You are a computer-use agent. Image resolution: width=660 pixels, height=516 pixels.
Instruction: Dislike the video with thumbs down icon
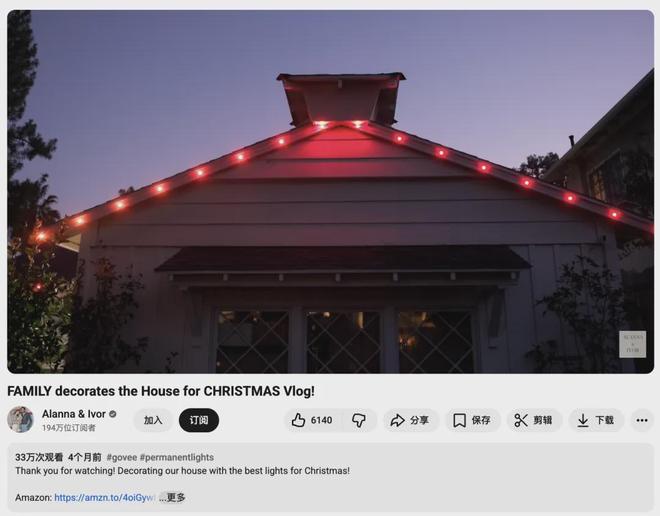click(359, 420)
